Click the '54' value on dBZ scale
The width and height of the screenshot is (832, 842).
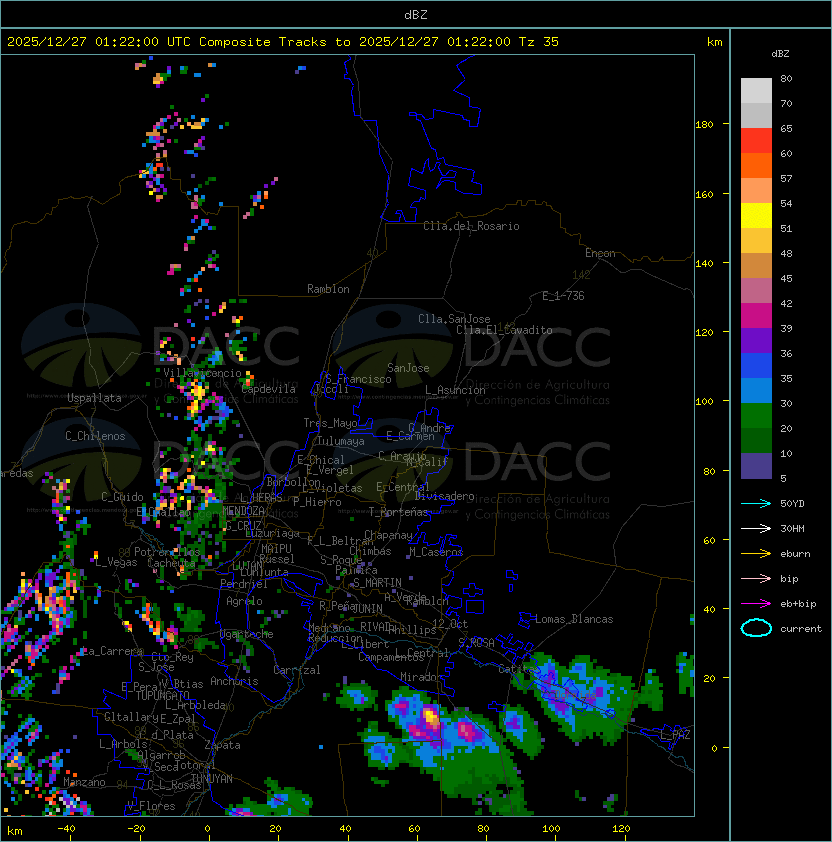point(786,204)
